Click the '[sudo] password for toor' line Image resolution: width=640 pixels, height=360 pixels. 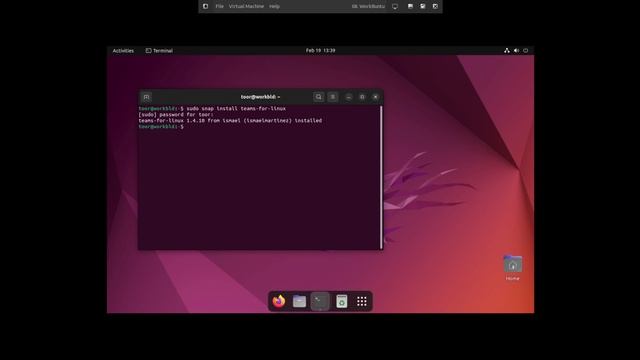click(x=176, y=115)
